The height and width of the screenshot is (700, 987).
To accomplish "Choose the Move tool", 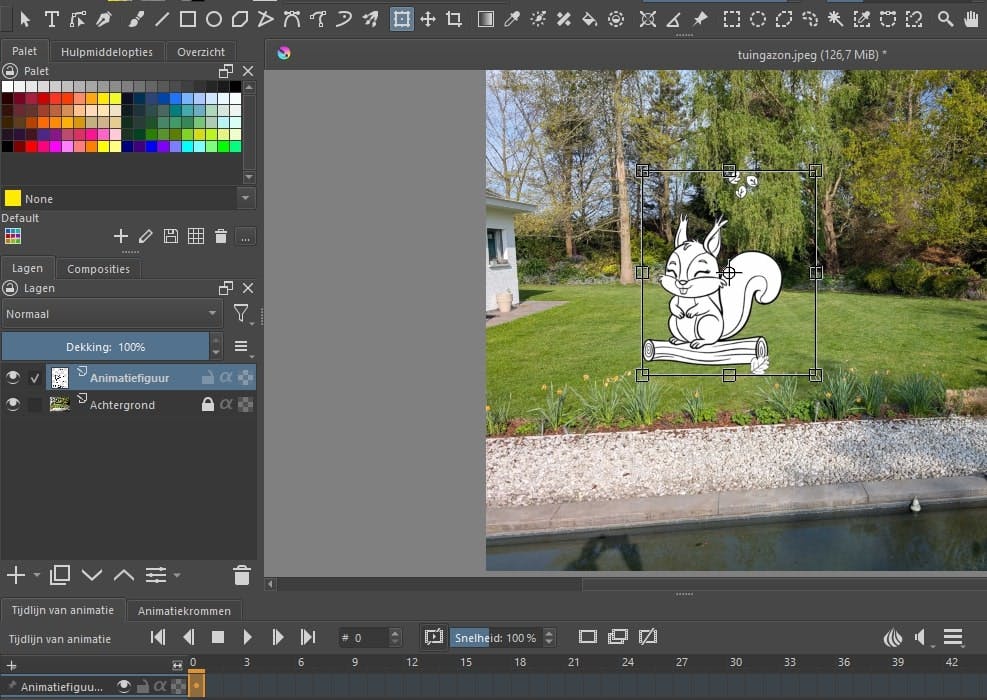I will [x=428, y=19].
